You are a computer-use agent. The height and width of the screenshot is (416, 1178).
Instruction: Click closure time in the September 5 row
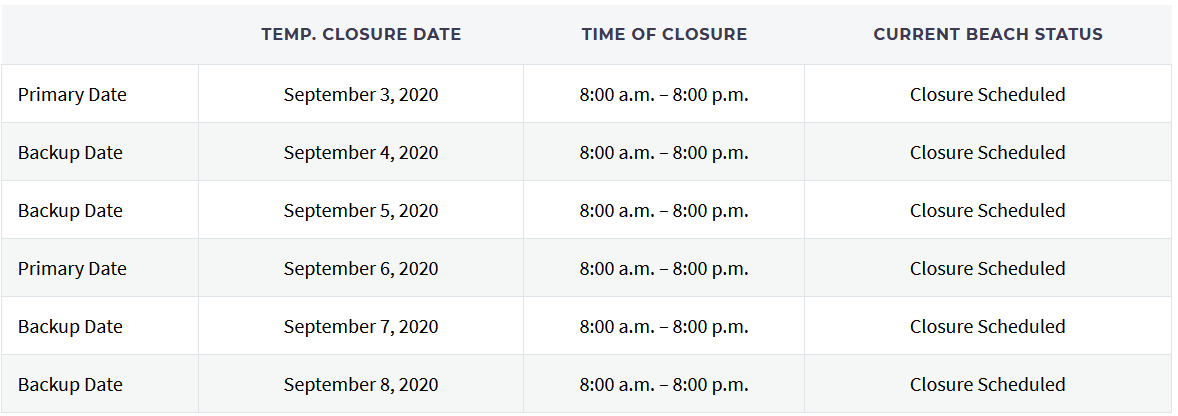coord(664,211)
